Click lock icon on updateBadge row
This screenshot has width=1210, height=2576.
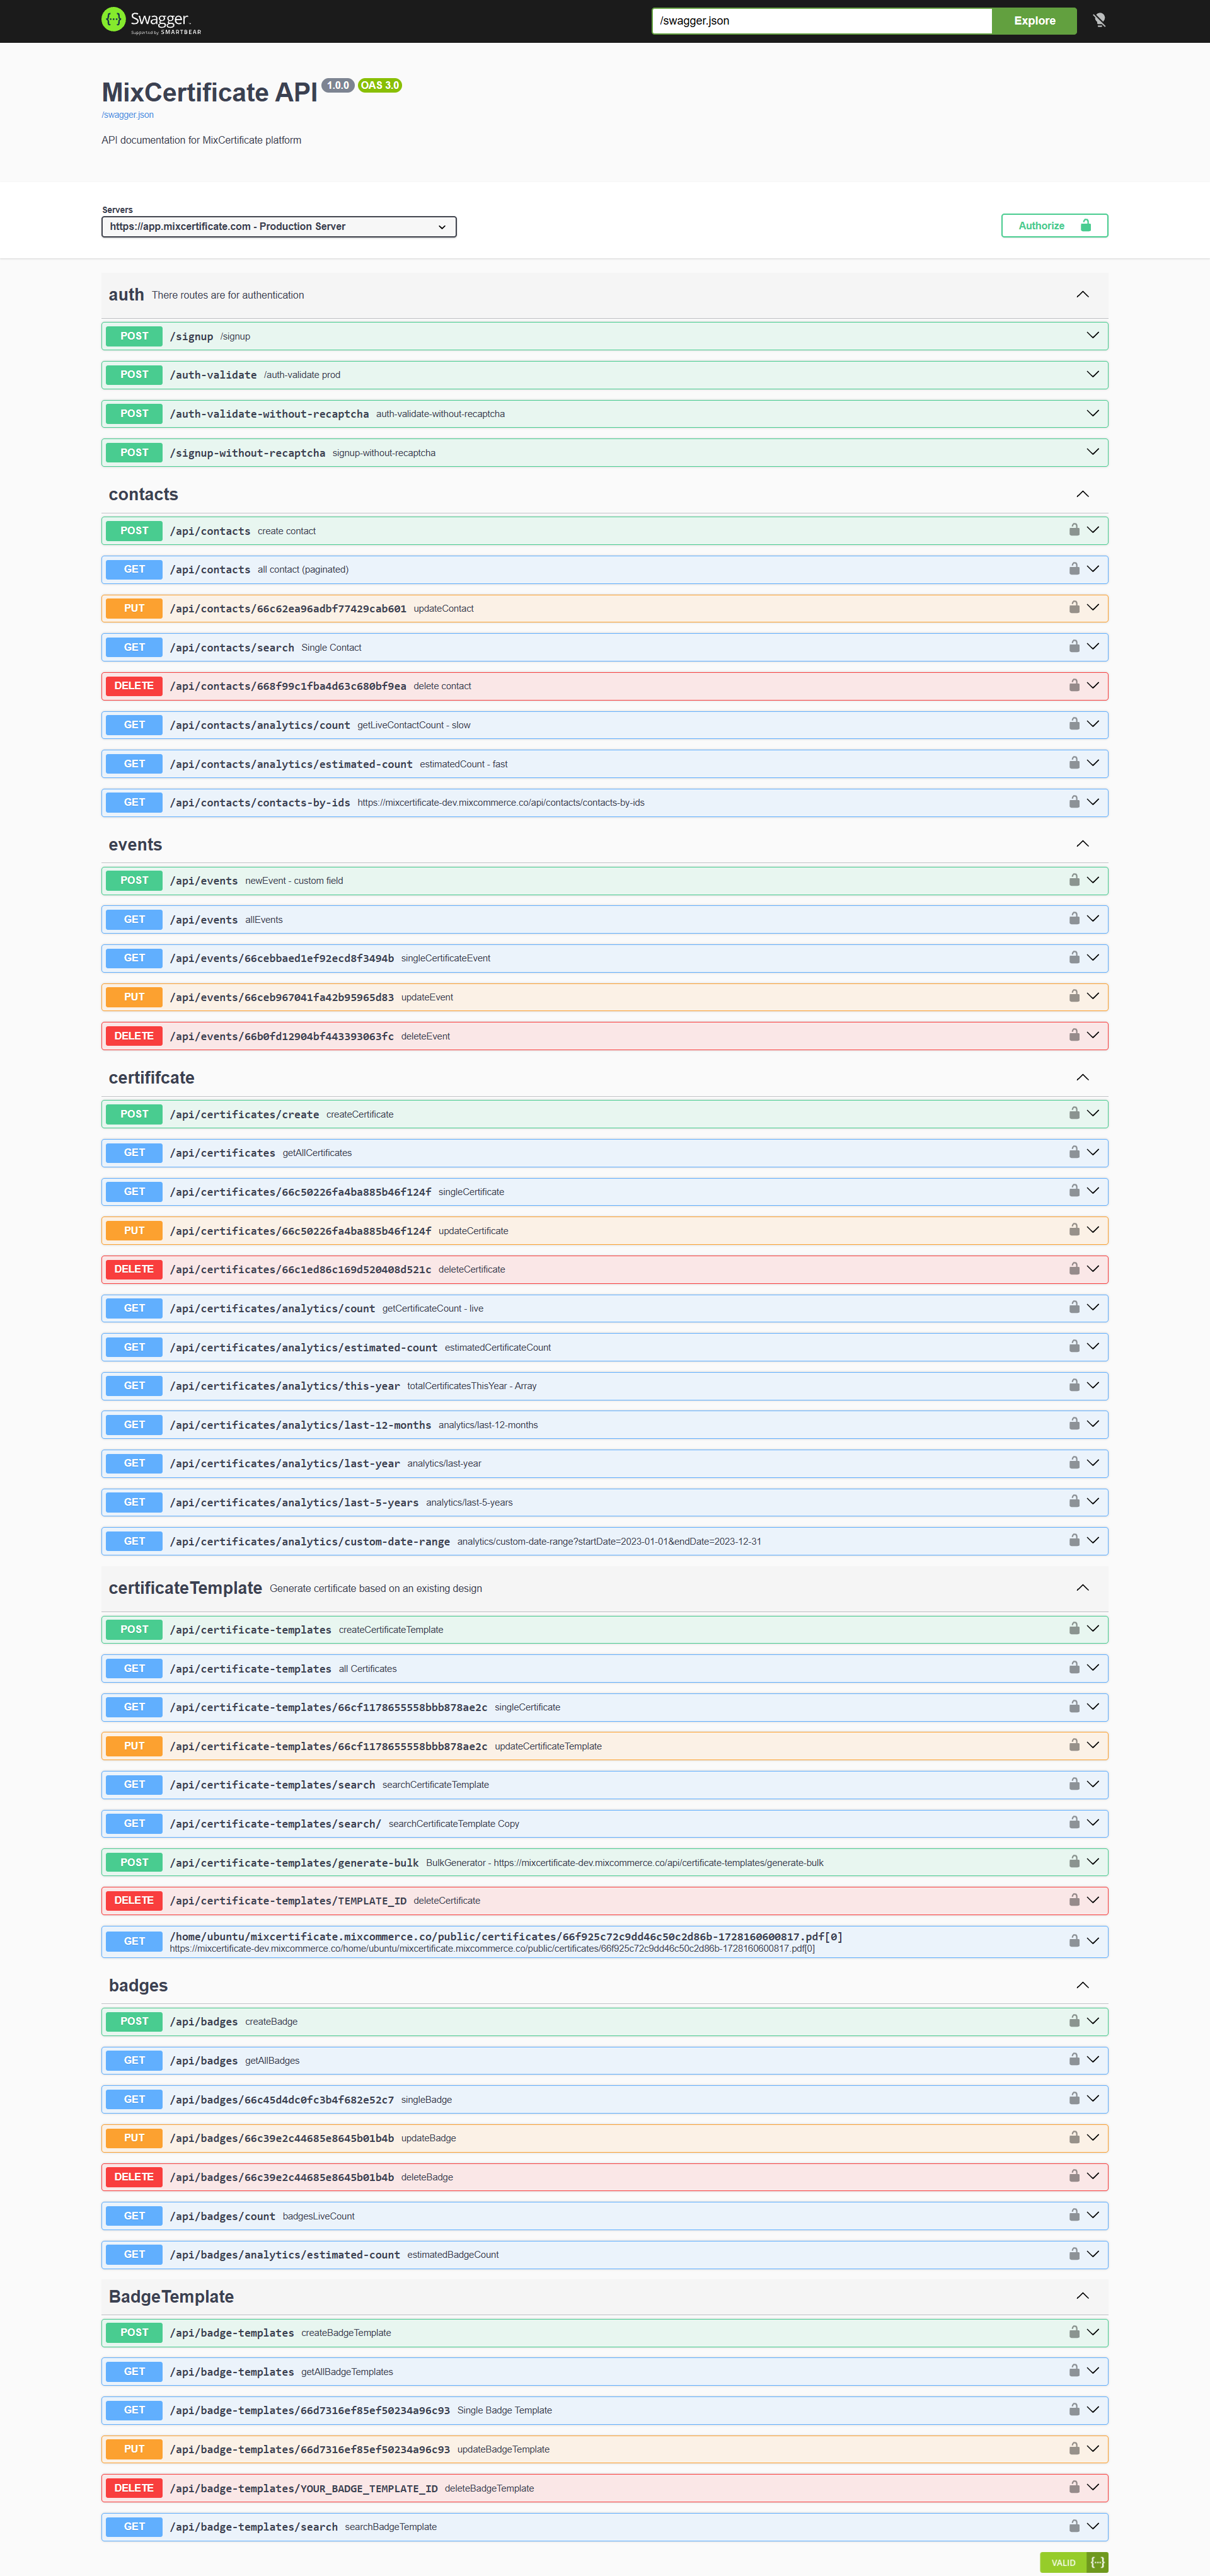(x=1074, y=2138)
